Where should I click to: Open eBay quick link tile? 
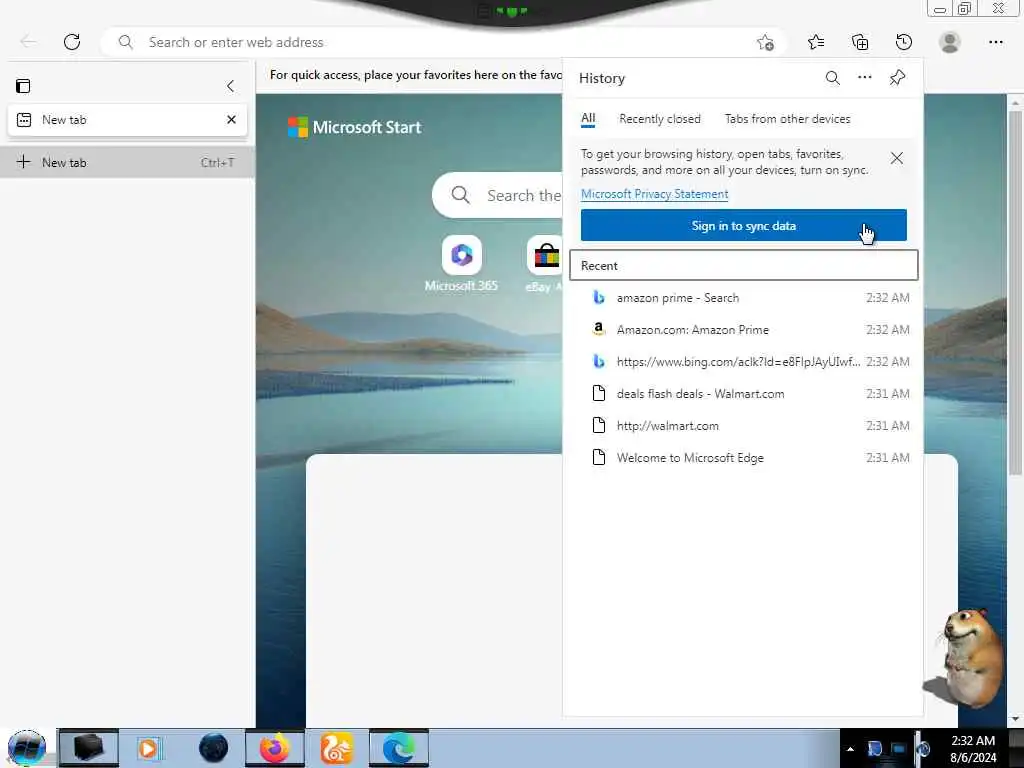[545, 264]
